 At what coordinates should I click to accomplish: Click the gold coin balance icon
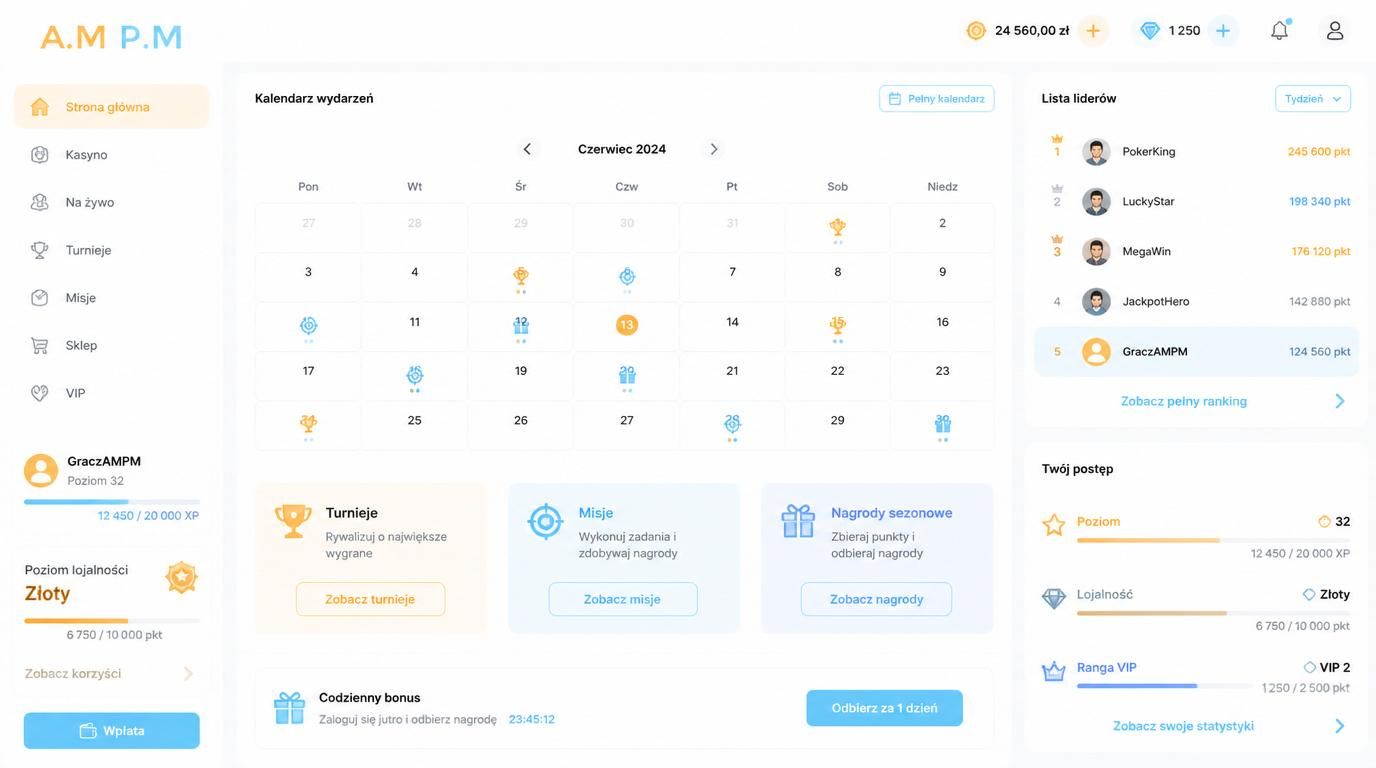[x=976, y=31]
